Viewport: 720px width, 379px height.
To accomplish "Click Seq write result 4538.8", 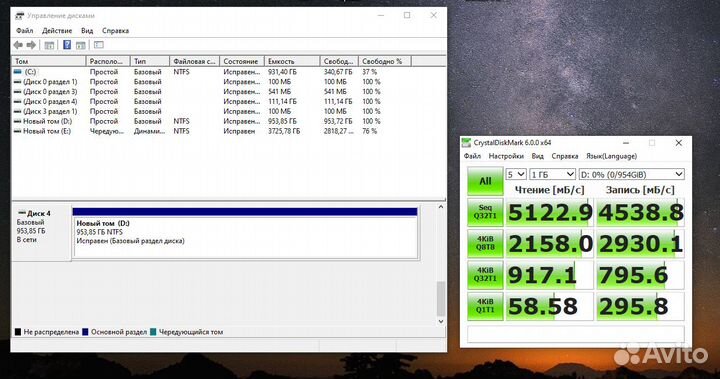I will (x=641, y=212).
